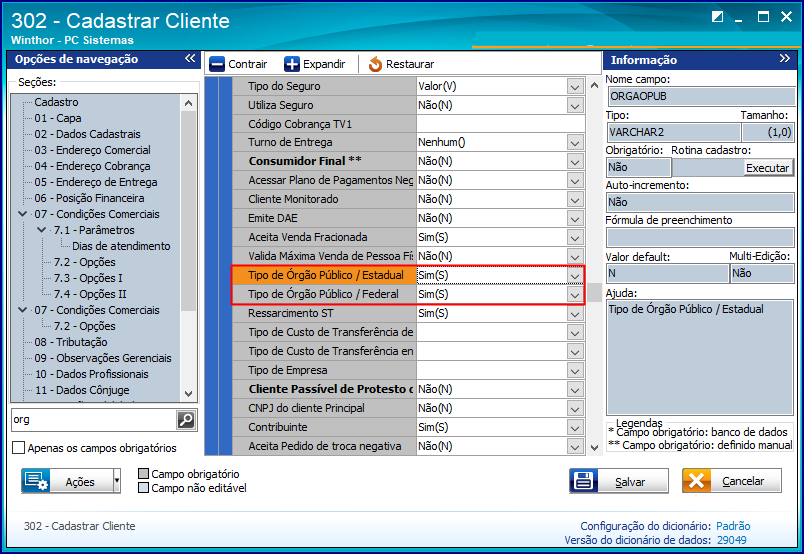Toggle the Campo não editável legend box

pos(144,487)
